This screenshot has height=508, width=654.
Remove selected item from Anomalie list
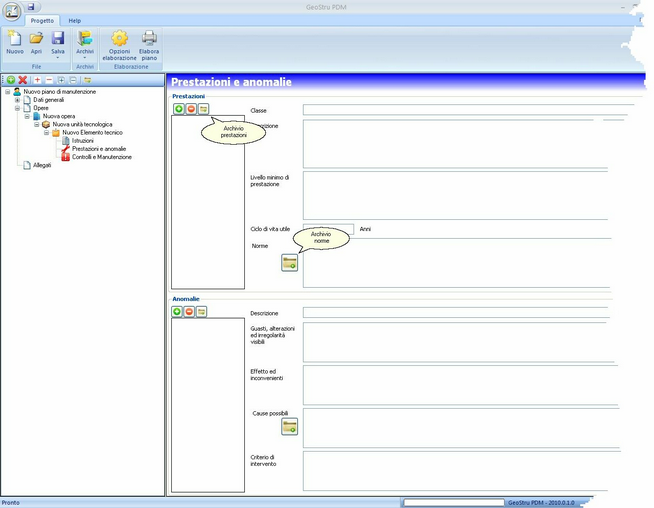point(189,312)
